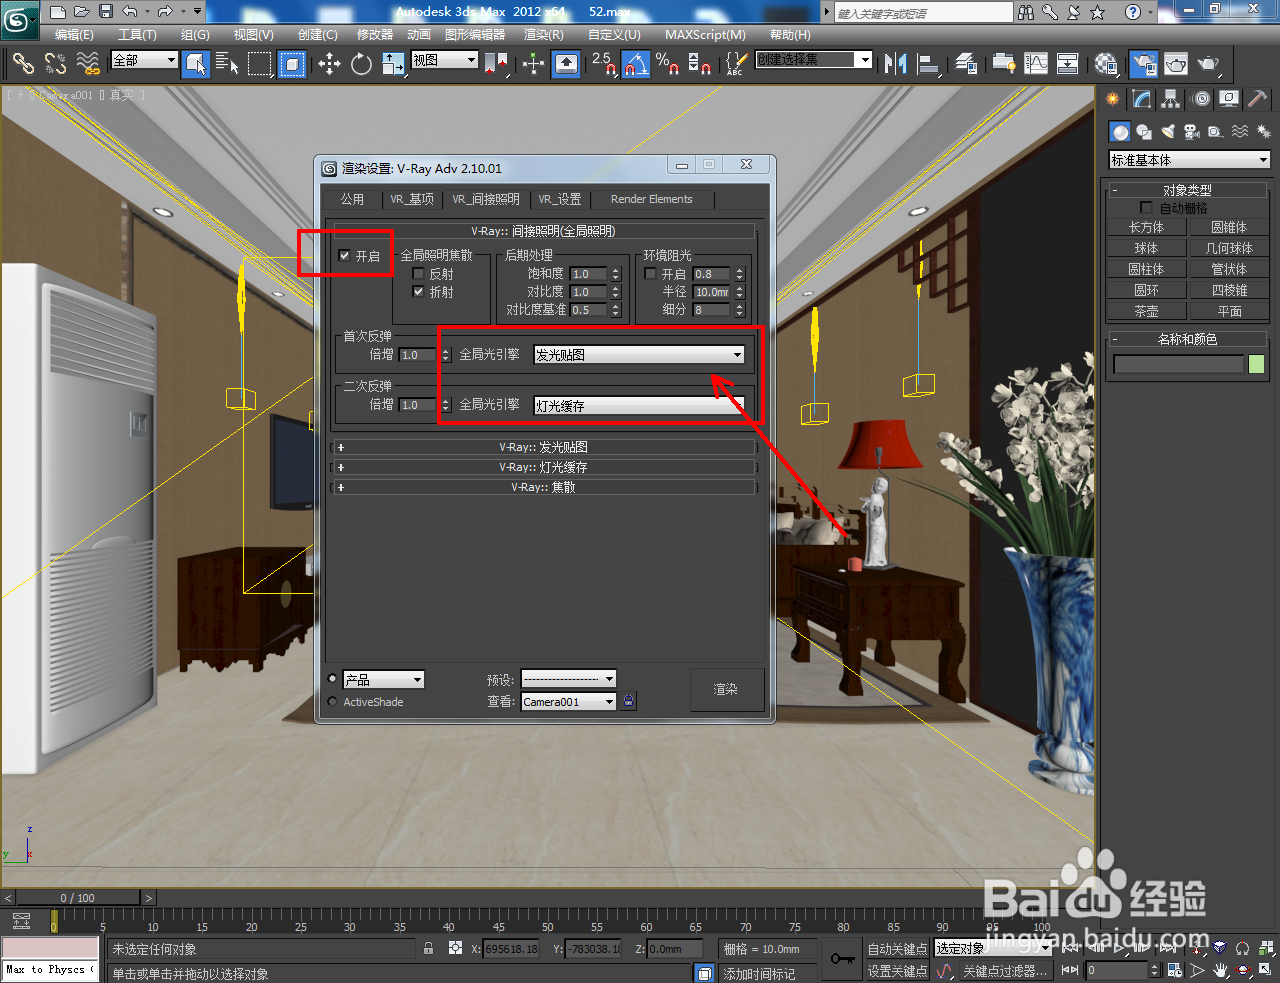Switch to the Display panel tab

point(1229,99)
